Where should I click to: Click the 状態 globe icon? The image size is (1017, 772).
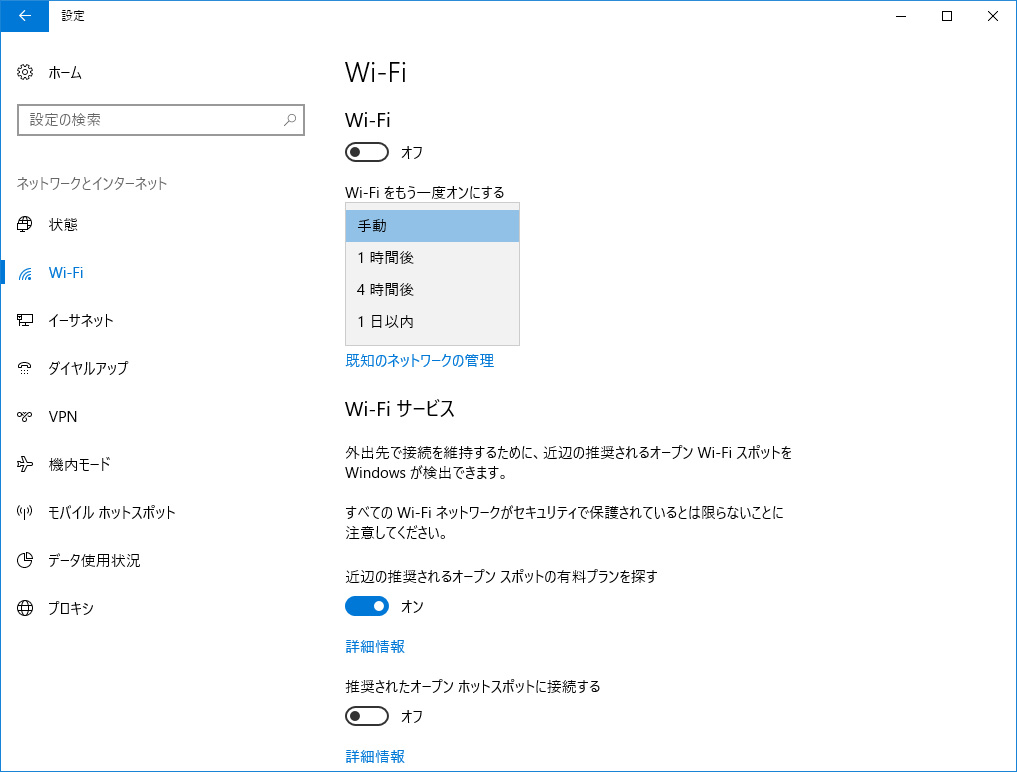click(26, 225)
